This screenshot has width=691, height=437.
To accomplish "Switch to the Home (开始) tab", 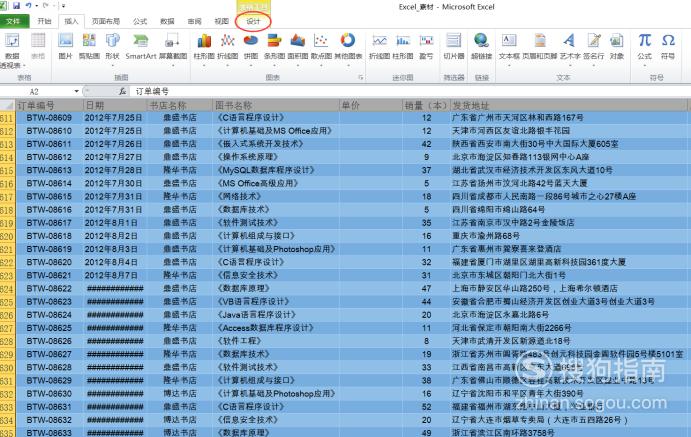I will tap(45, 21).
